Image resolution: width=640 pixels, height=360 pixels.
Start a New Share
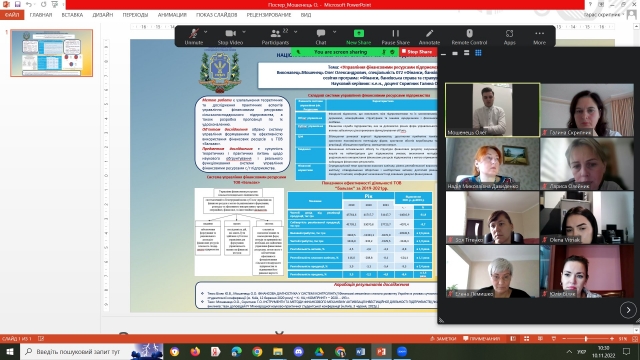click(358, 37)
